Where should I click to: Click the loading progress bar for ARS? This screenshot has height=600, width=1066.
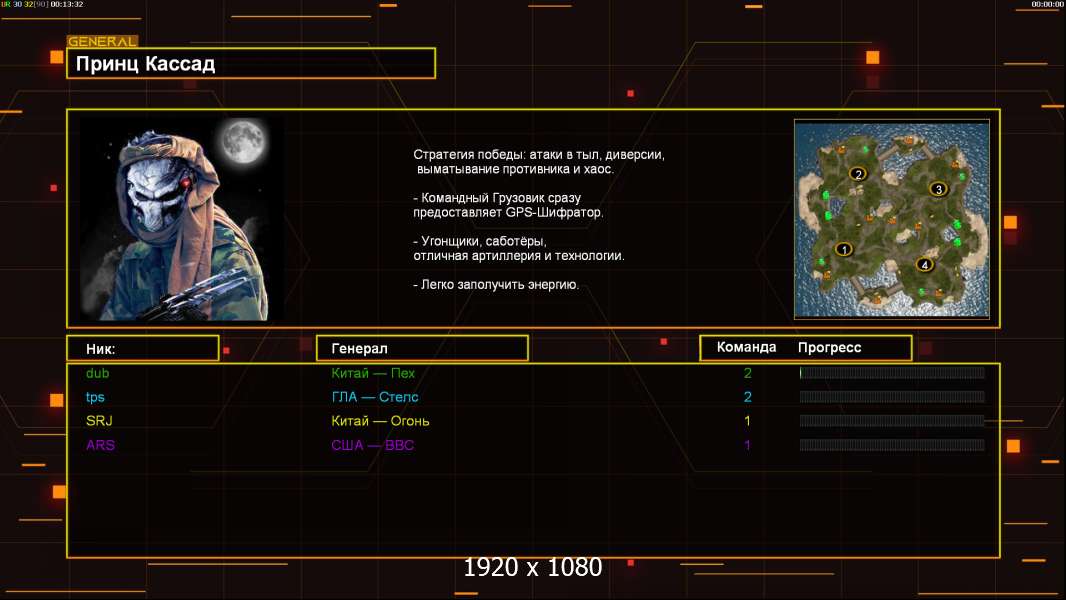[892, 445]
